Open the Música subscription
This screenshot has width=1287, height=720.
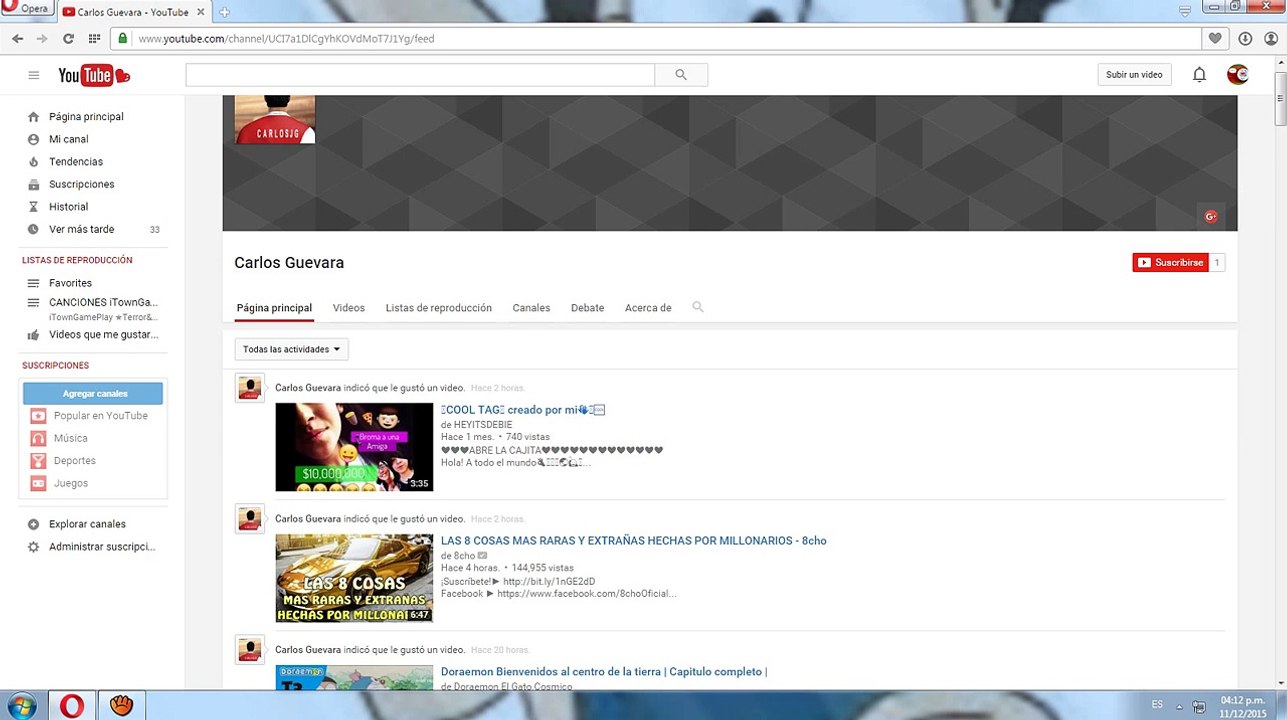(x=71, y=438)
